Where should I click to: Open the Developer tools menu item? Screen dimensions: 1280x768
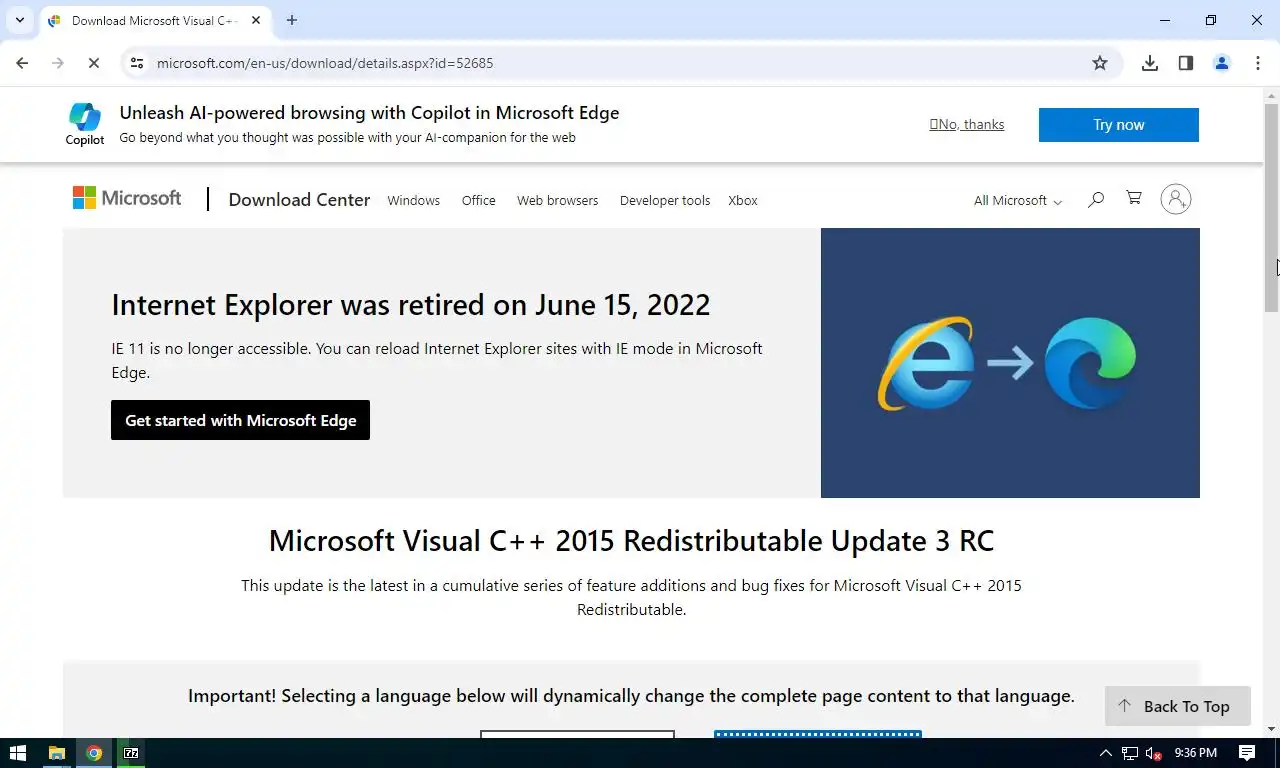(x=665, y=200)
